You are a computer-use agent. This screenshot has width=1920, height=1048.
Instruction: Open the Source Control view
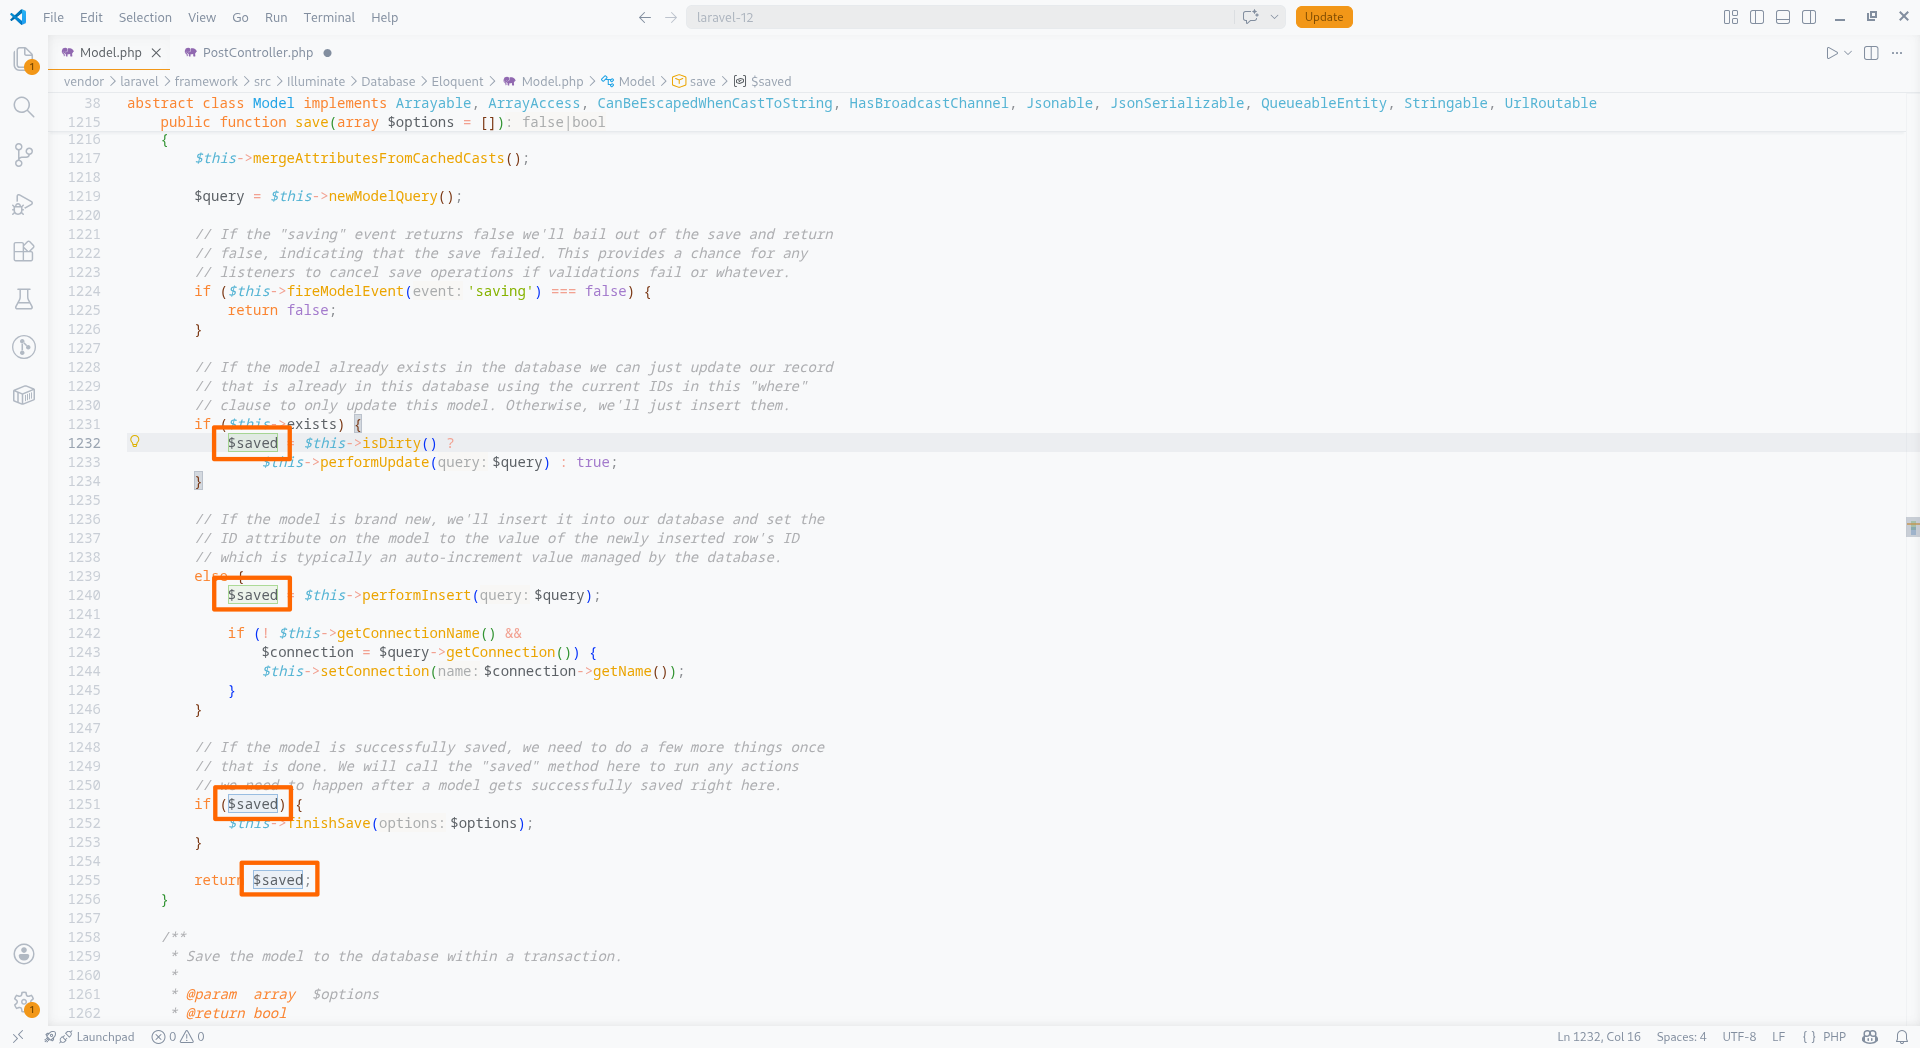click(x=24, y=155)
